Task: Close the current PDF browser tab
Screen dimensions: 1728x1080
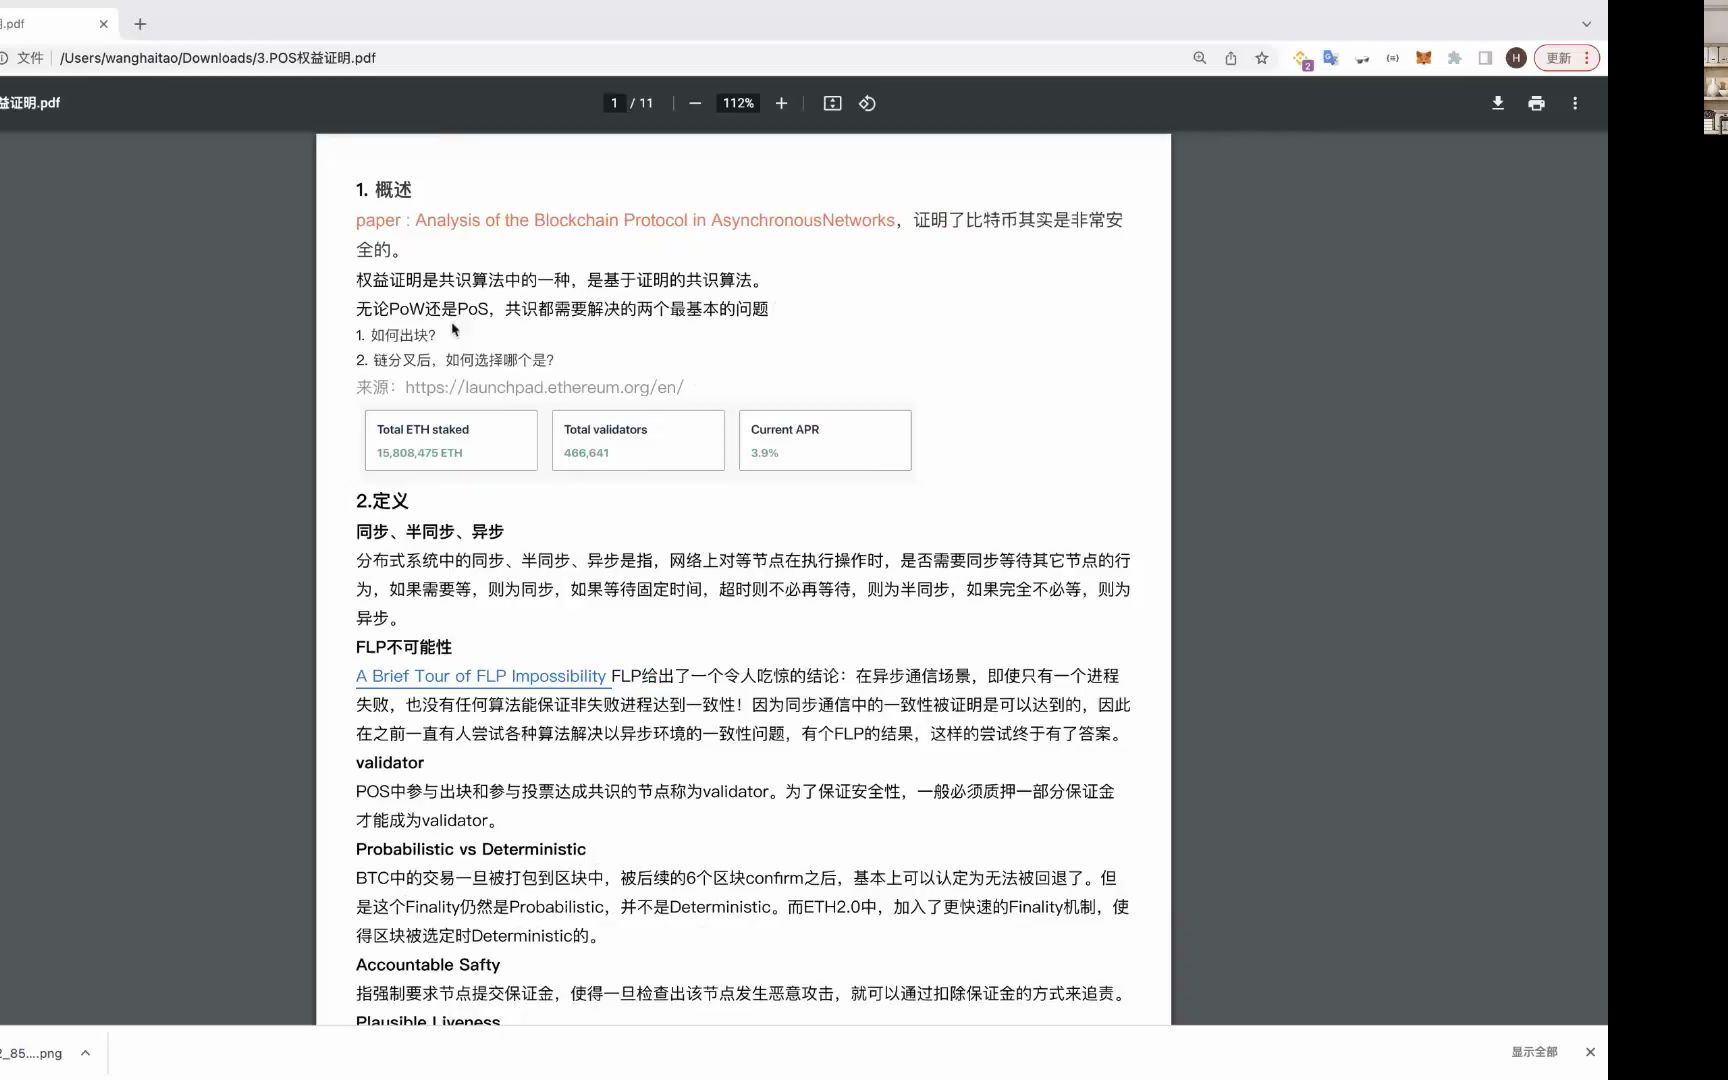Action: click(x=103, y=23)
